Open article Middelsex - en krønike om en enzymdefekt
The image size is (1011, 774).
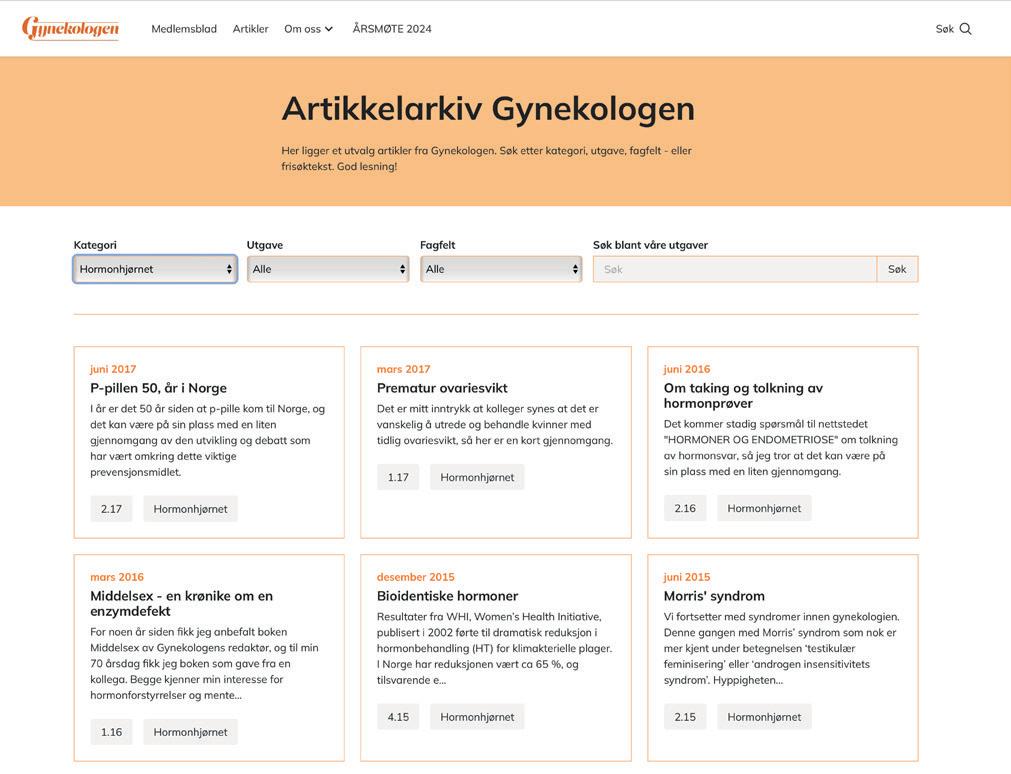(182, 603)
